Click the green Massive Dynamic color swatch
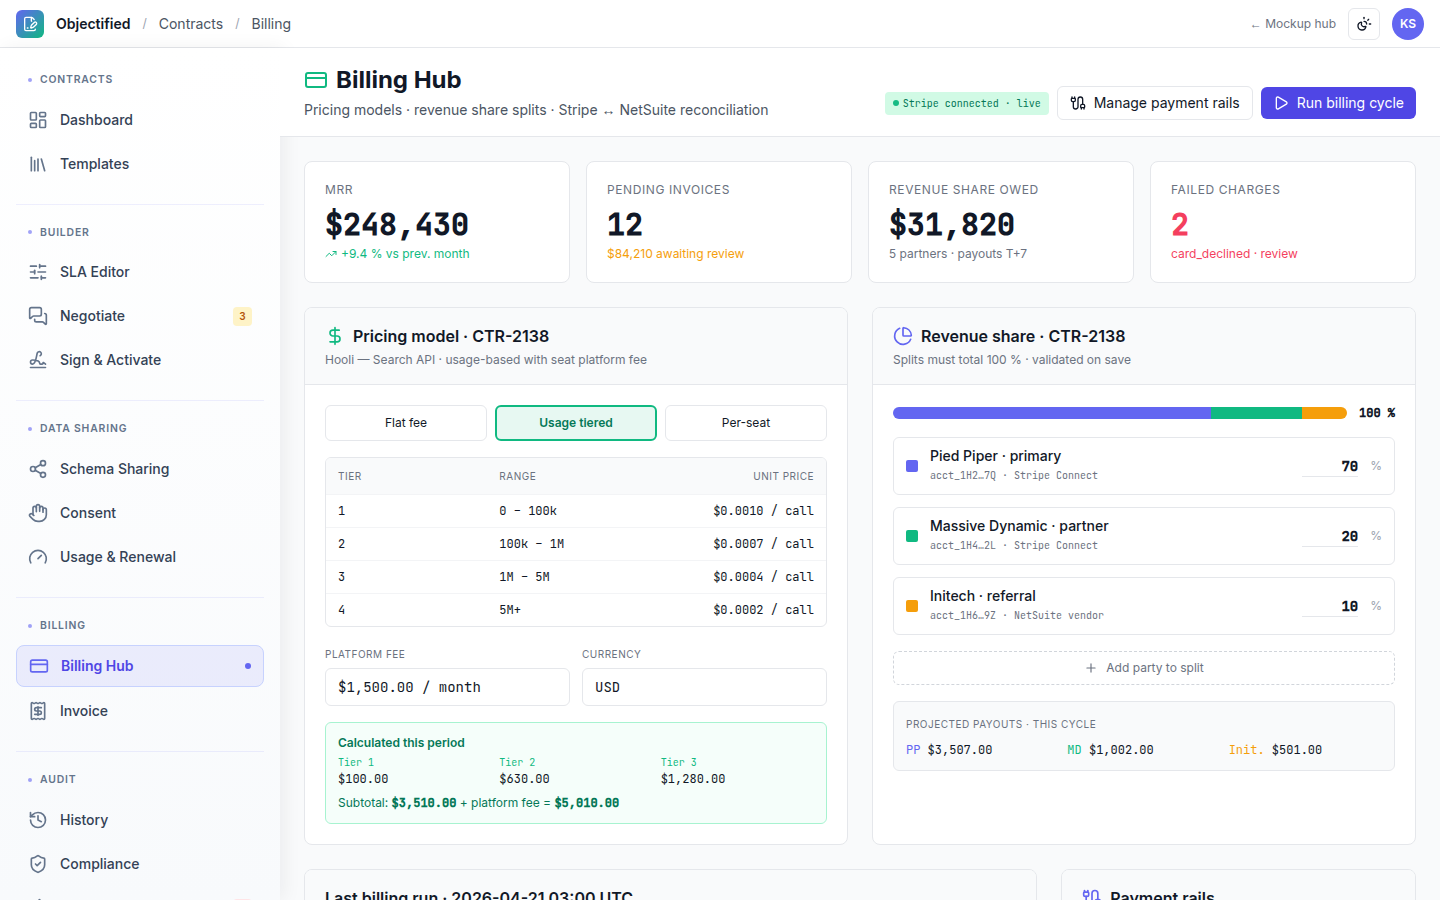This screenshot has height=900, width=1440. pyautogui.click(x=912, y=536)
